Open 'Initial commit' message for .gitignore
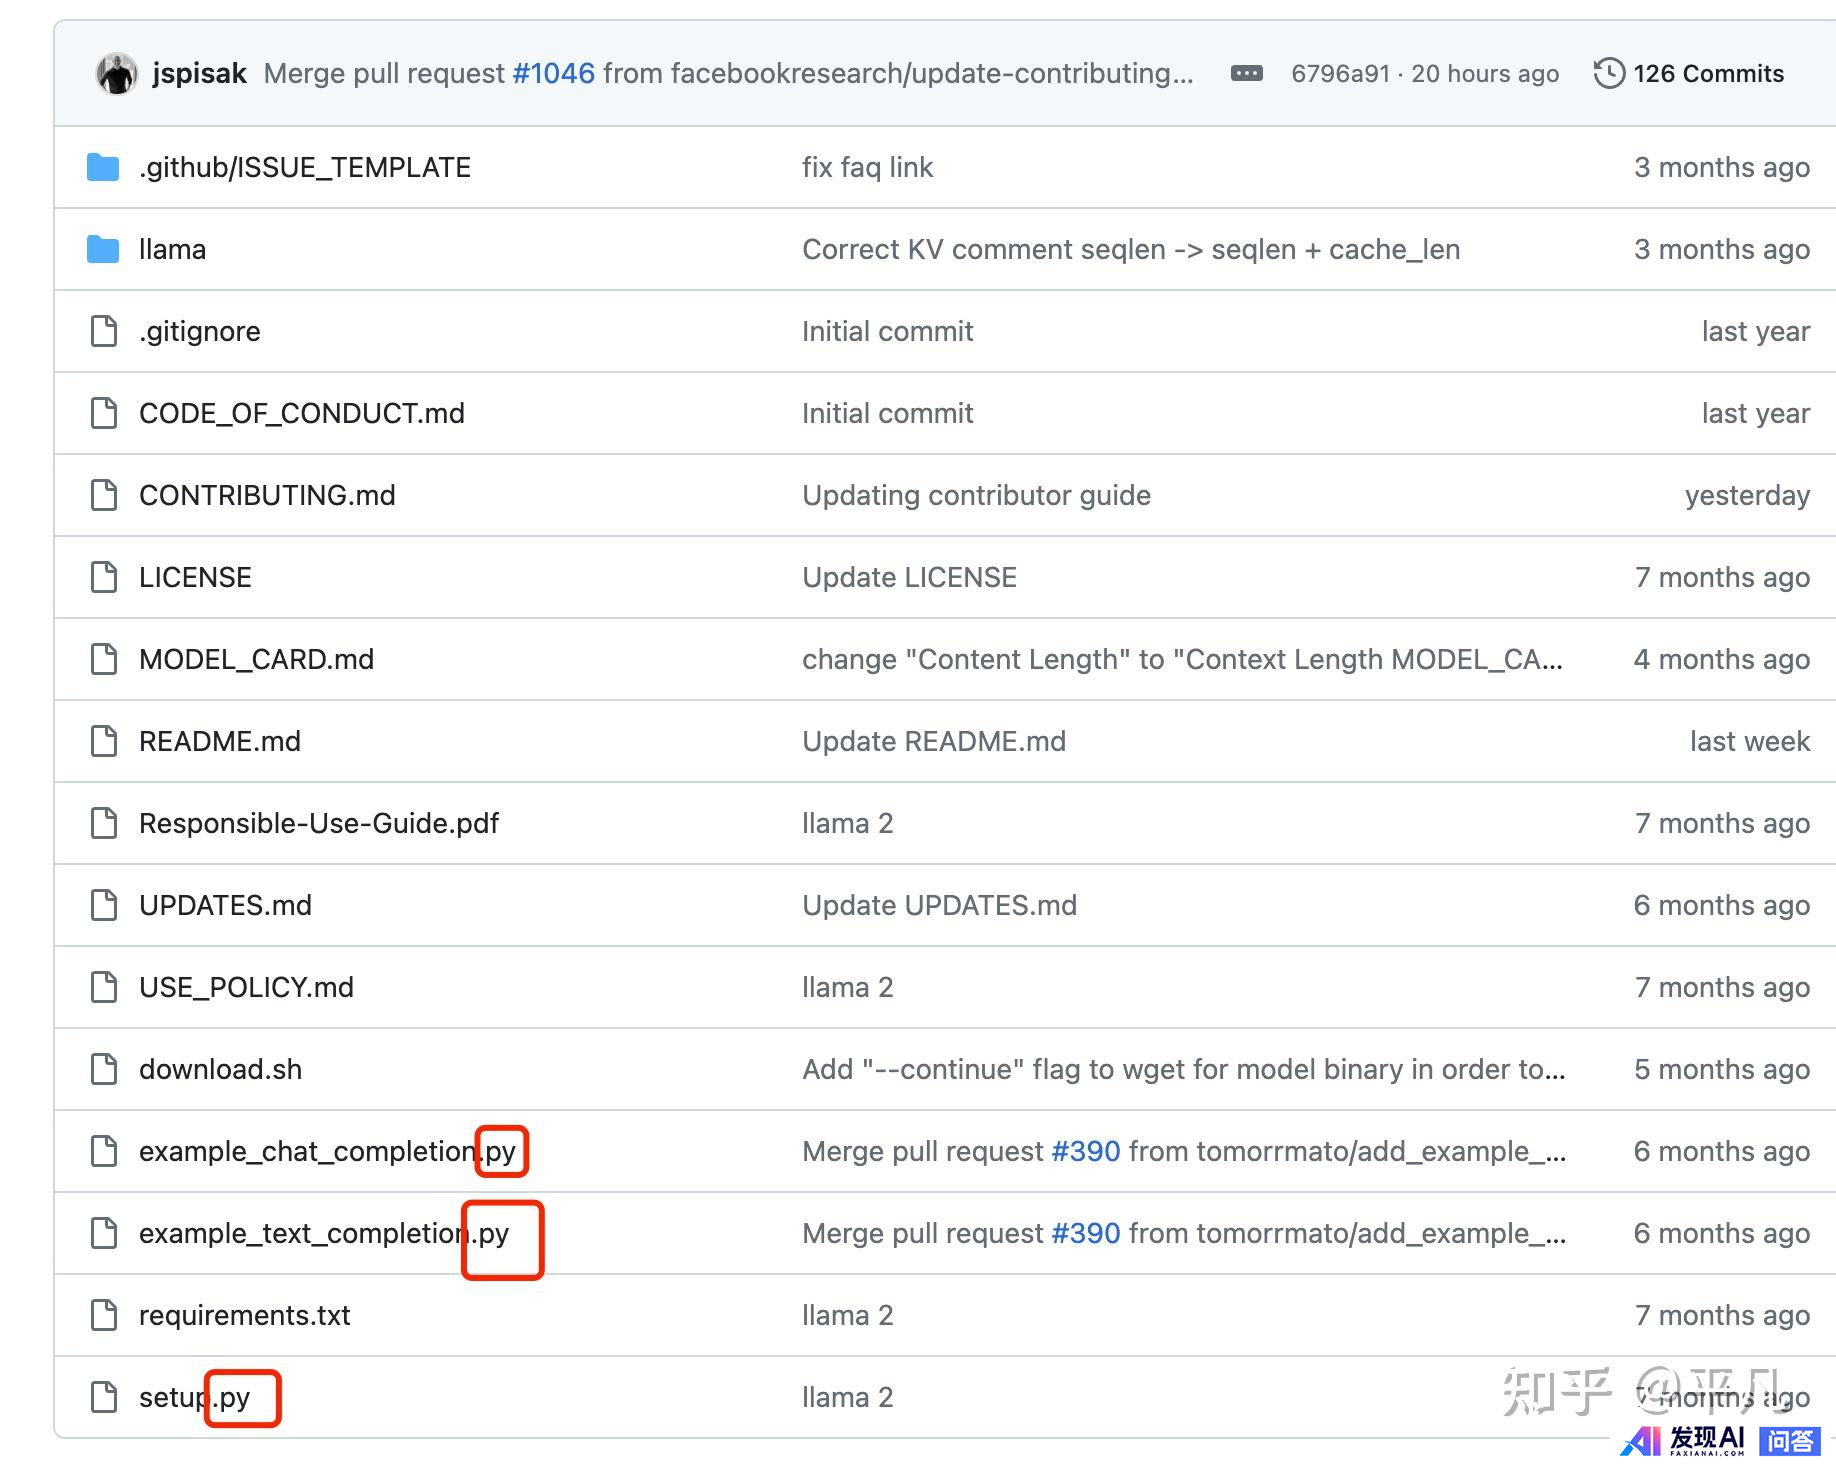1836x1466 pixels. click(887, 331)
